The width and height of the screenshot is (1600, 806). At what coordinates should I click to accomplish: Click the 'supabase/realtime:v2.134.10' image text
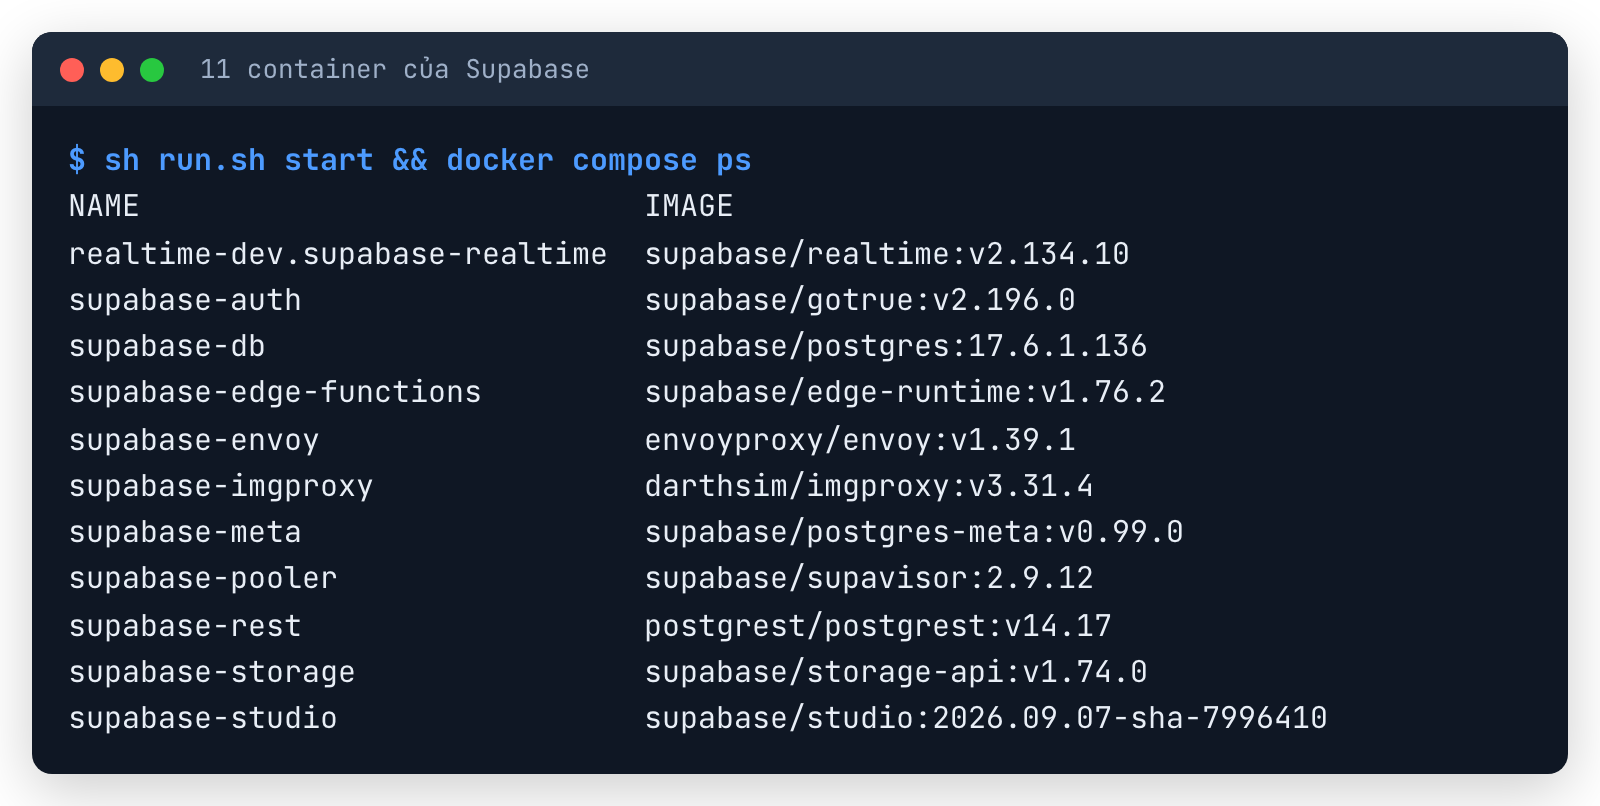(x=887, y=253)
